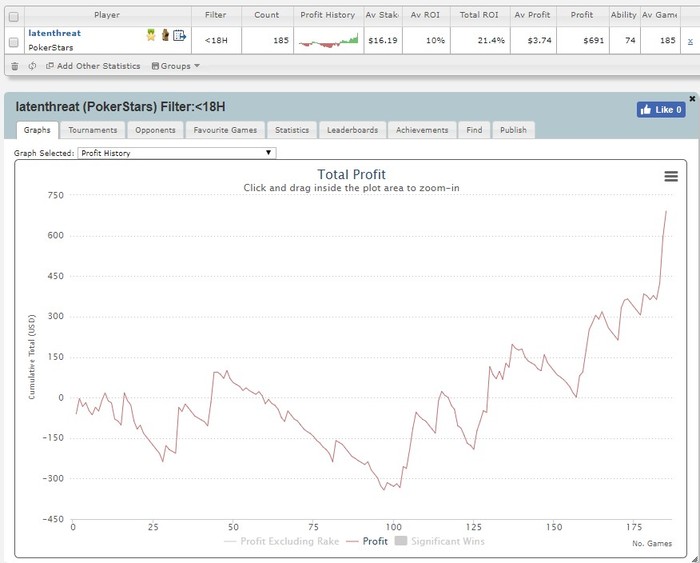Screen dimensions: 700x563
Task: Sort by Profit History column header
Action: click(x=328, y=15)
